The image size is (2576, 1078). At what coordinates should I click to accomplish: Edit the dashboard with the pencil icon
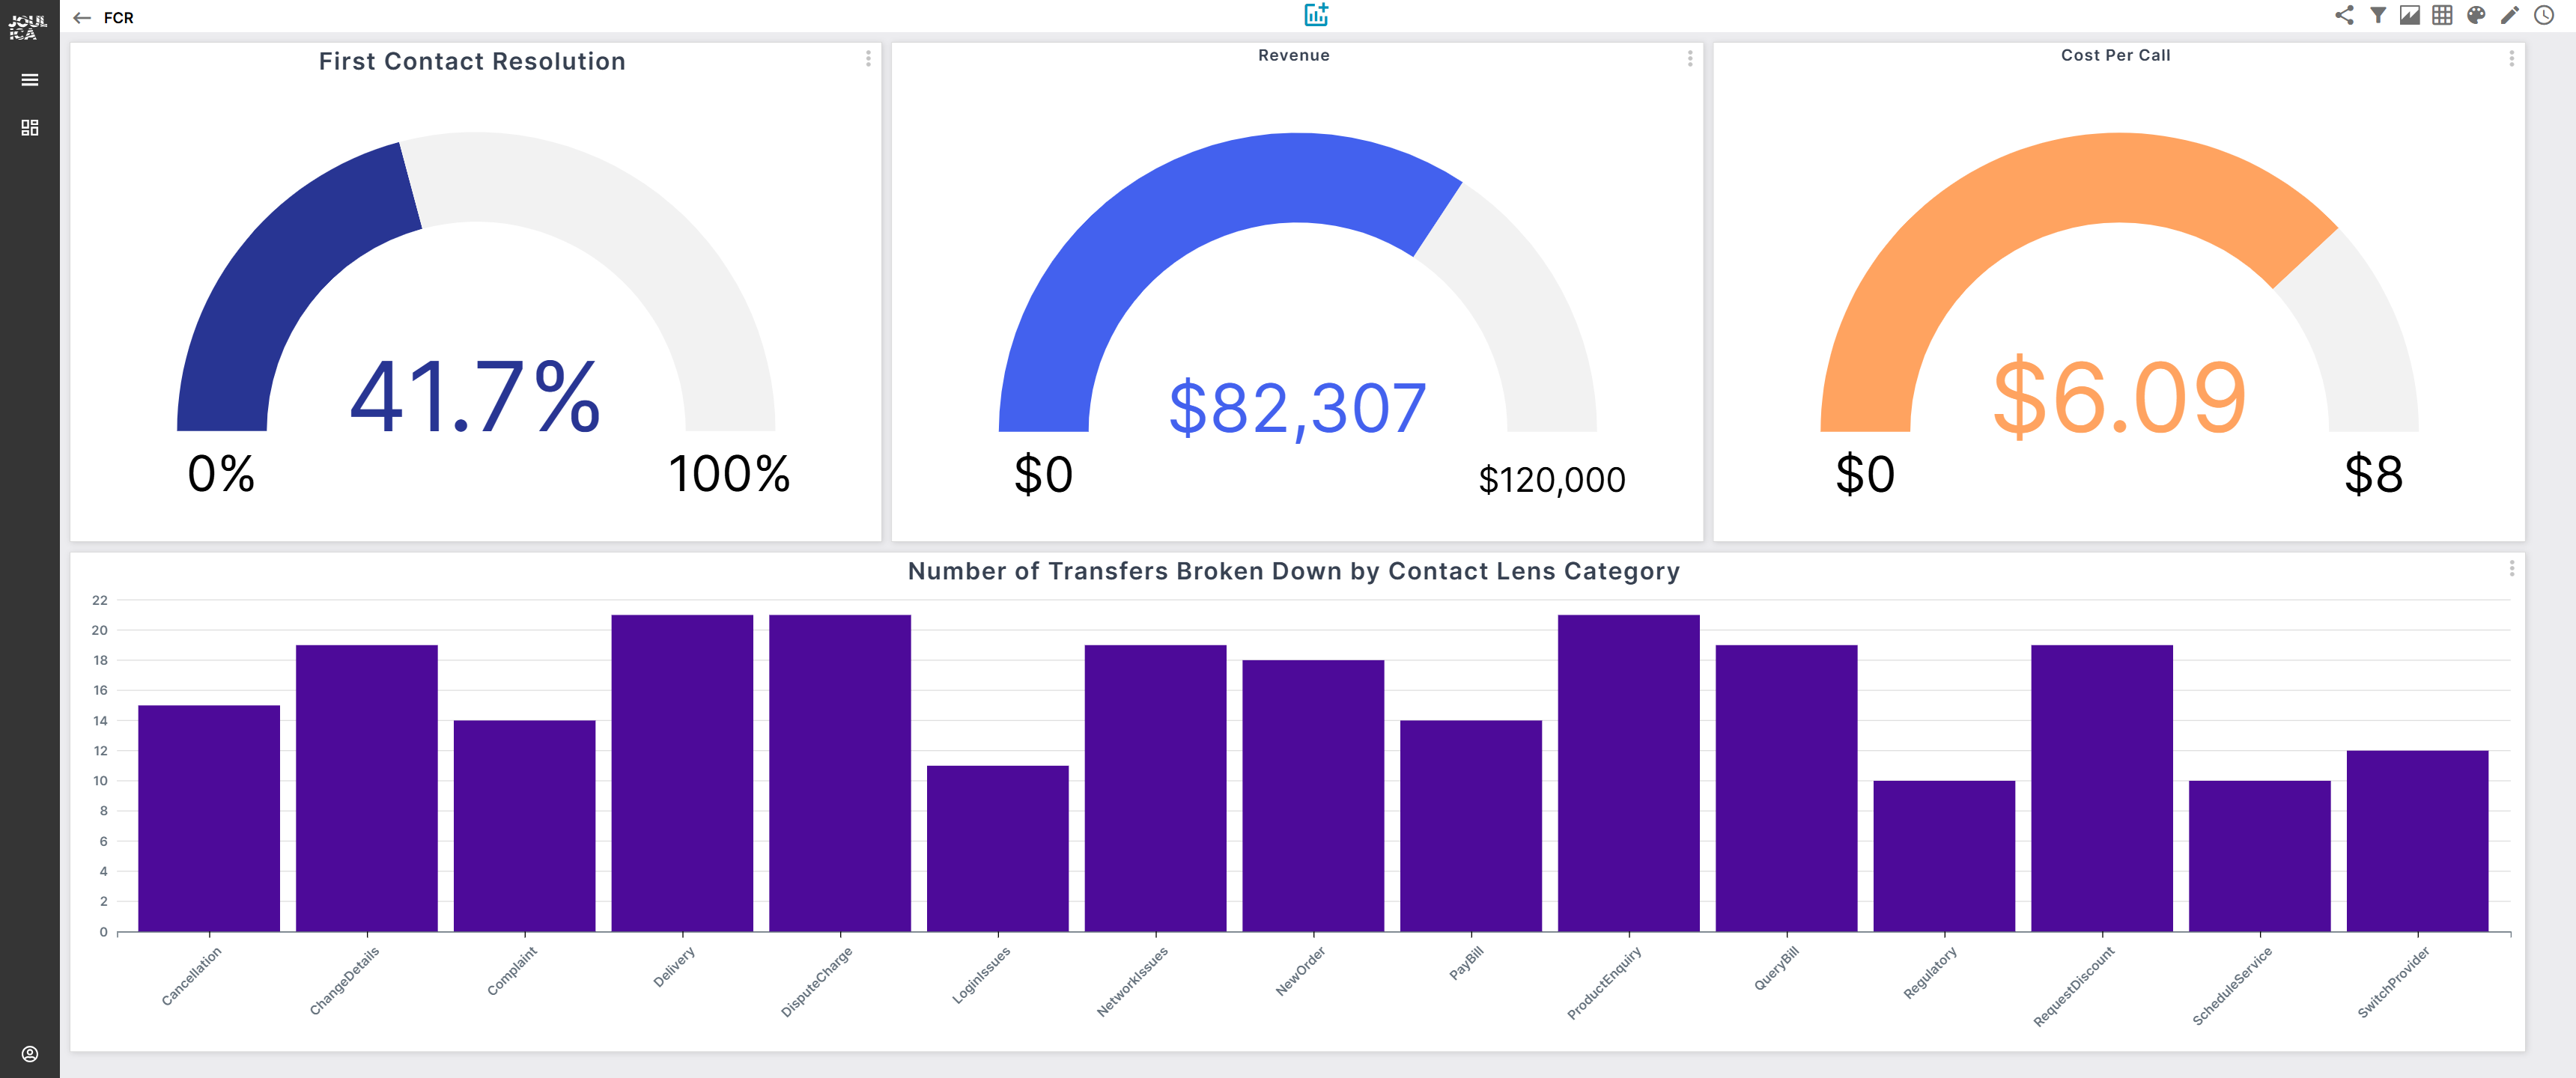point(2510,15)
